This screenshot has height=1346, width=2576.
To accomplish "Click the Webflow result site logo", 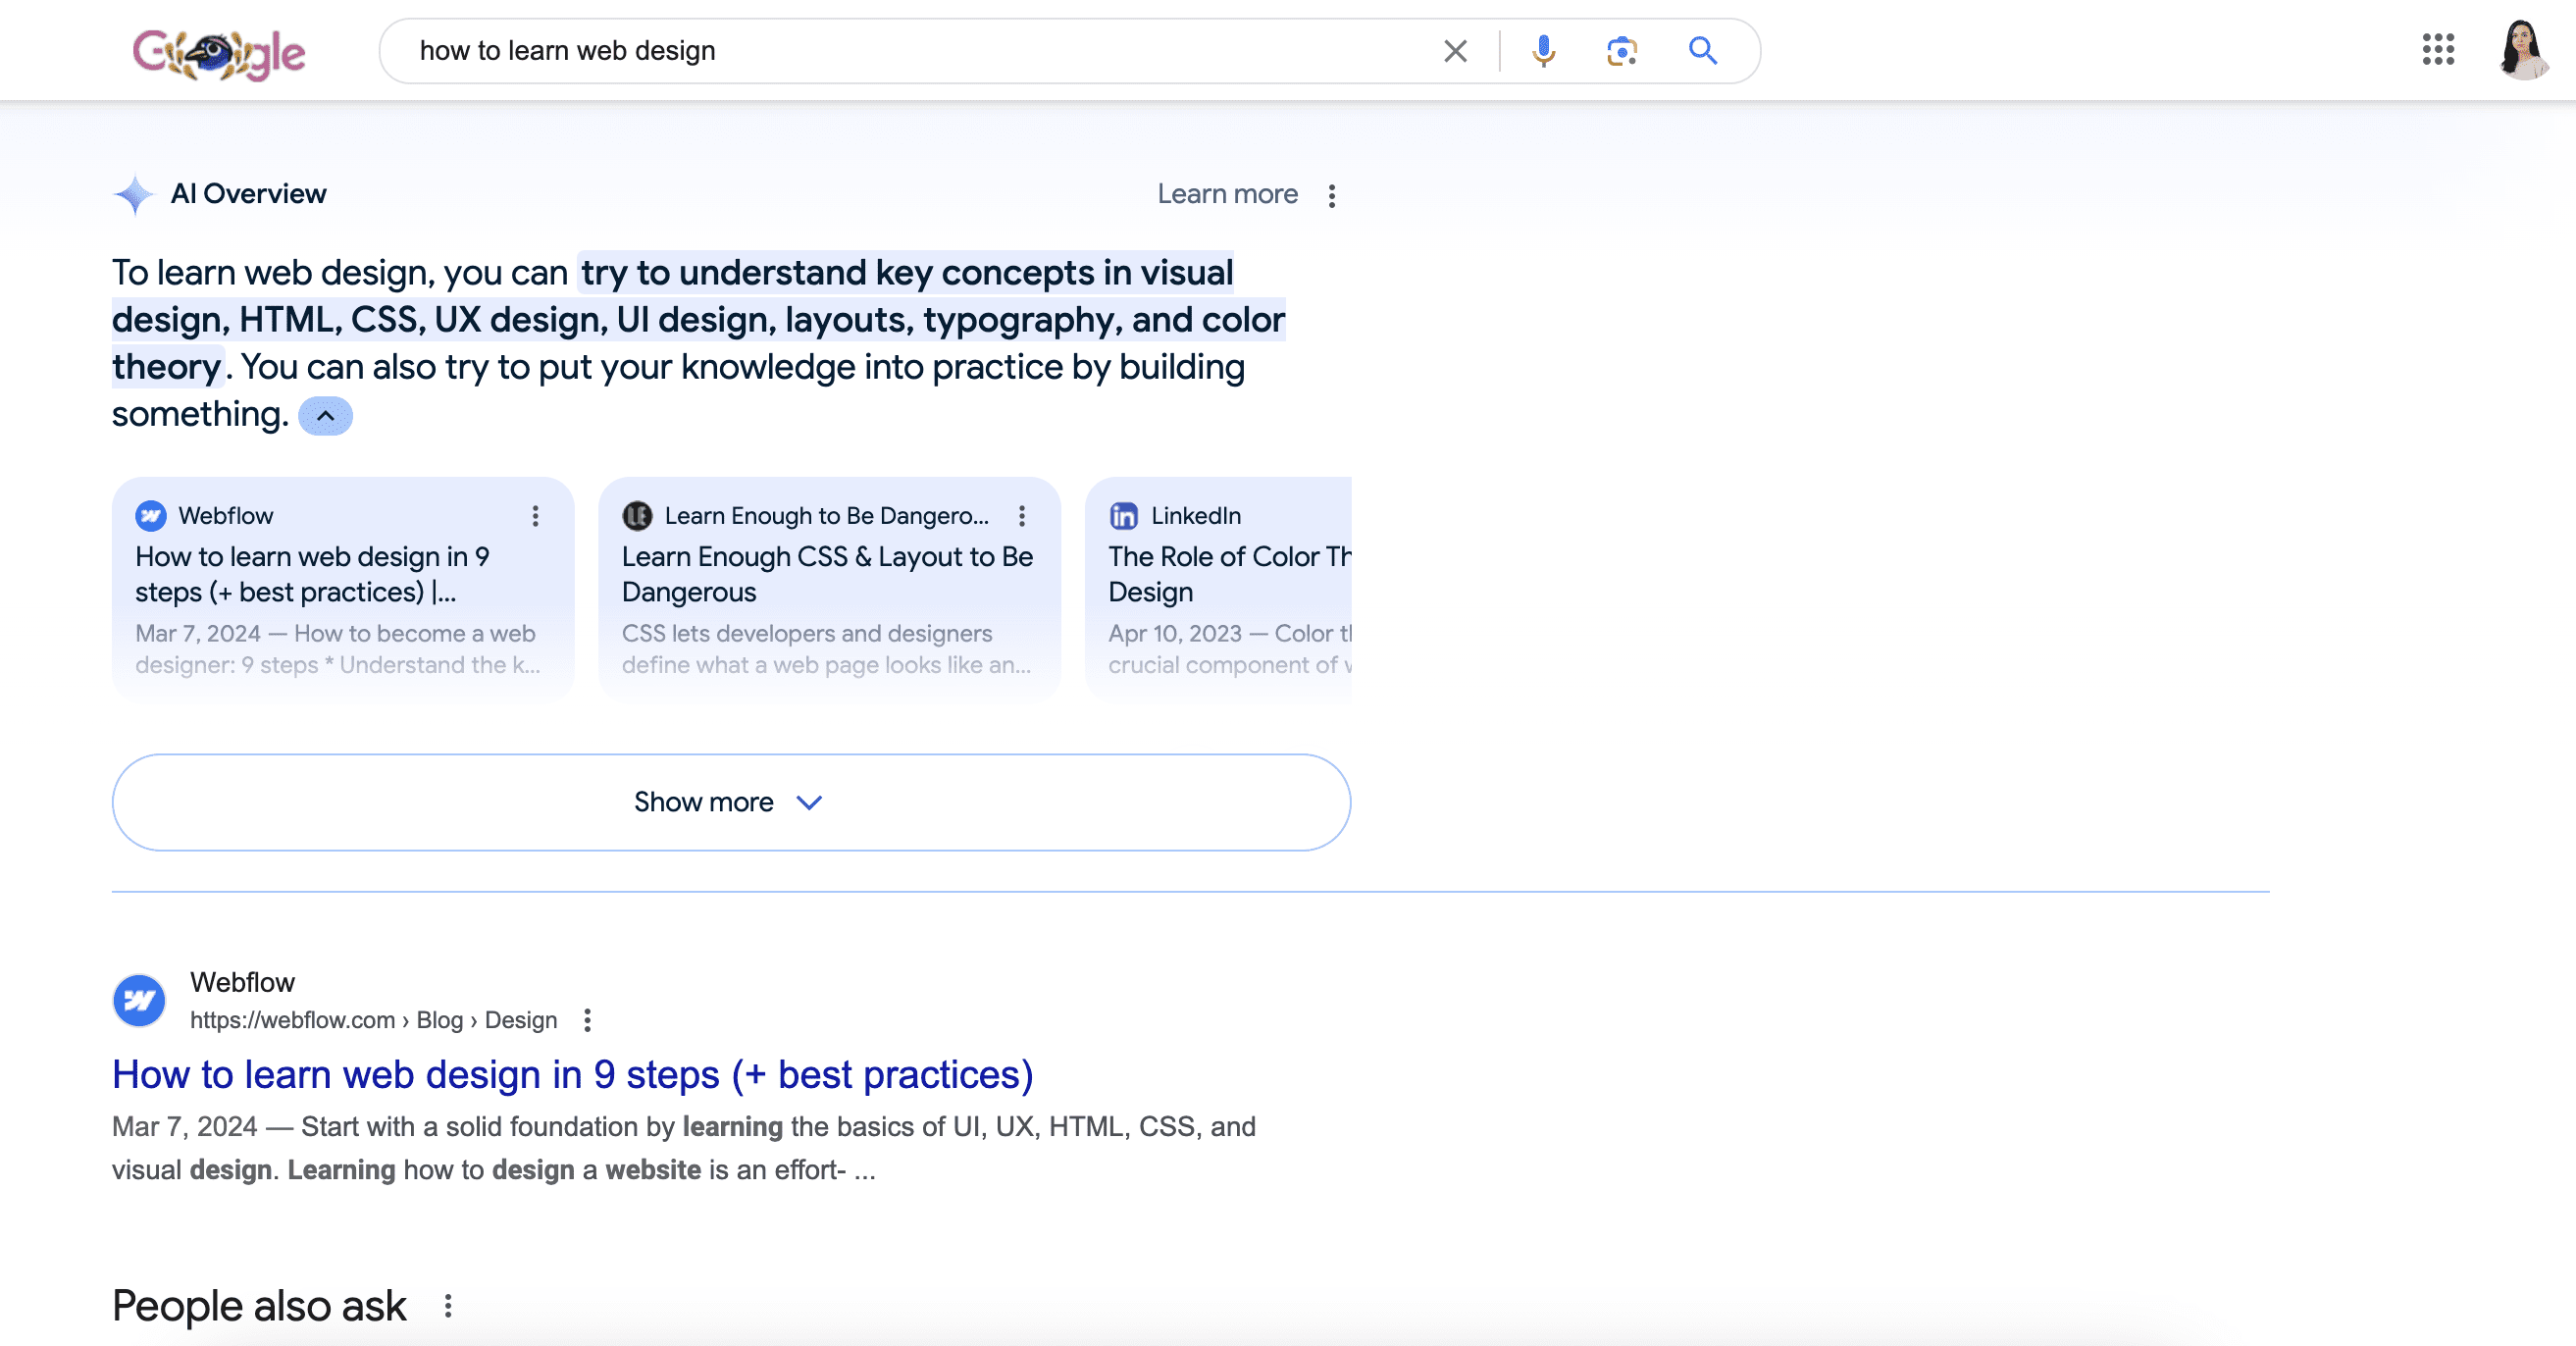I will click(139, 1000).
